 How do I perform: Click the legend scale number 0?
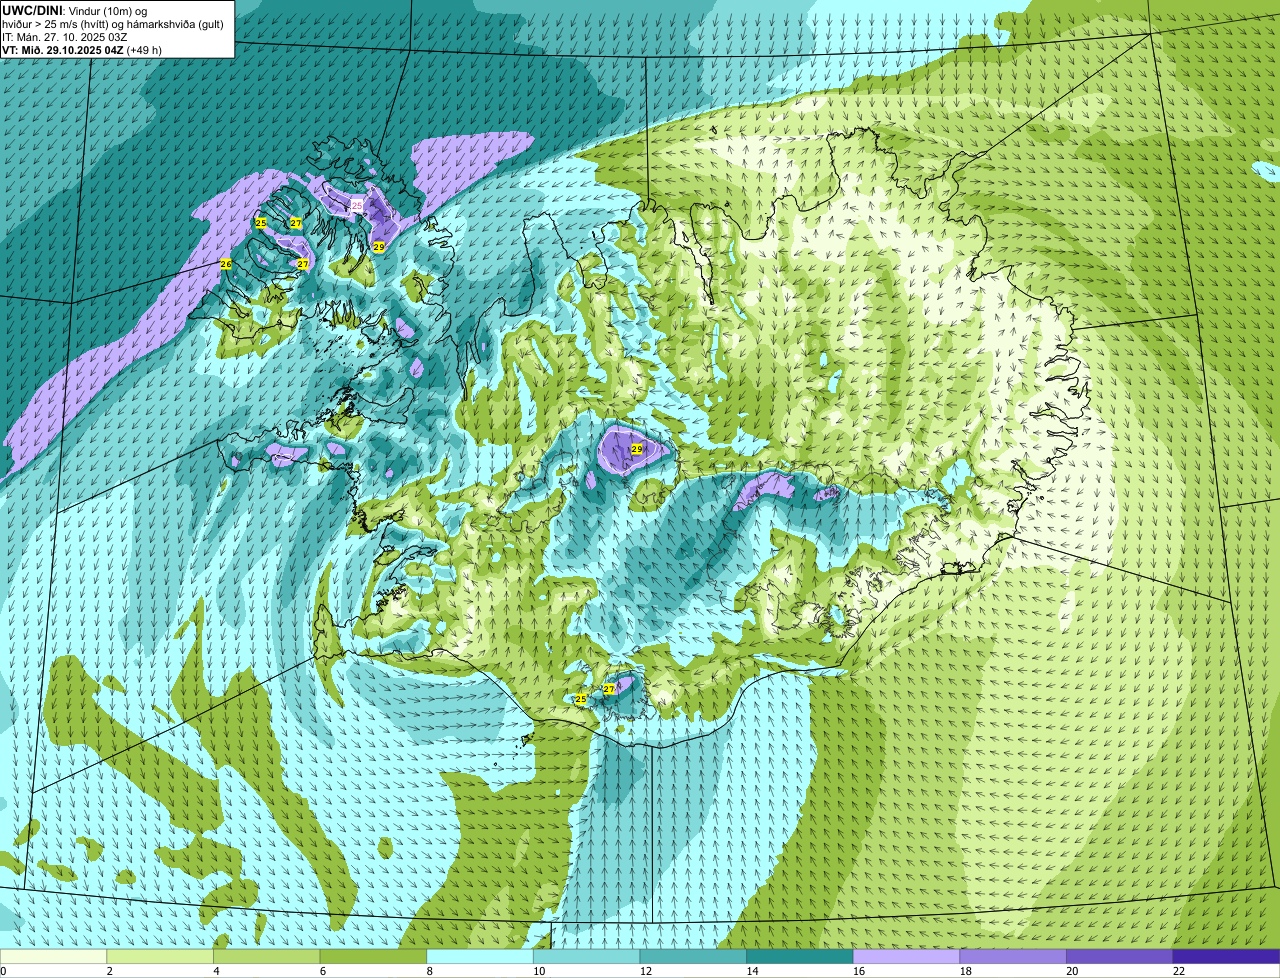point(3,971)
